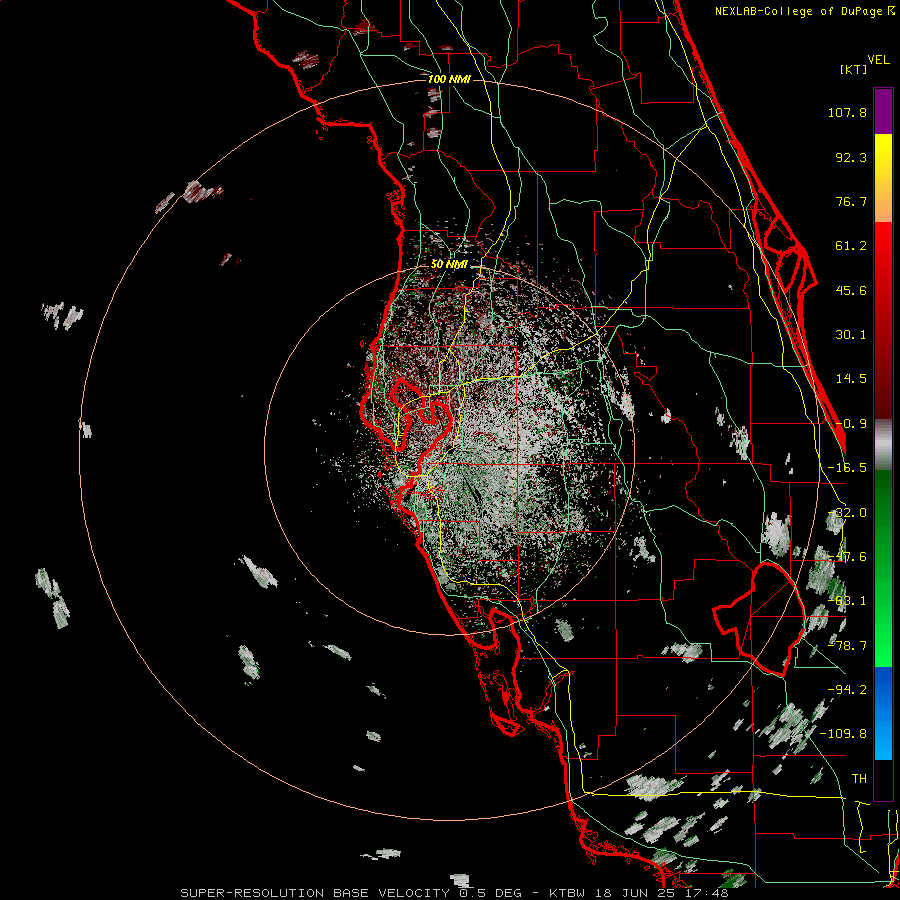The height and width of the screenshot is (900, 900).
Task: Click the TH threshold label in legend
Action: (859, 779)
